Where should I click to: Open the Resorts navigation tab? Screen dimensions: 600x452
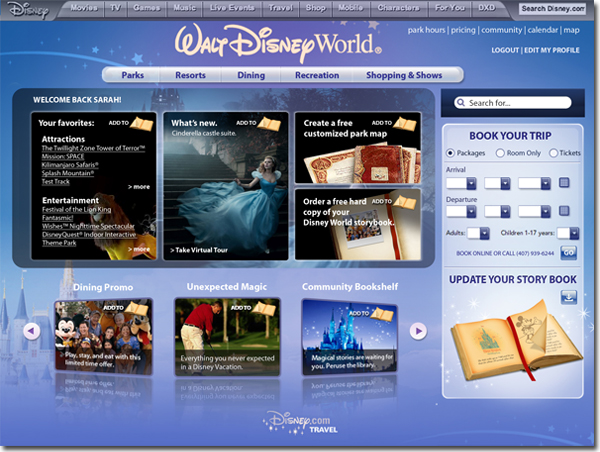point(190,75)
